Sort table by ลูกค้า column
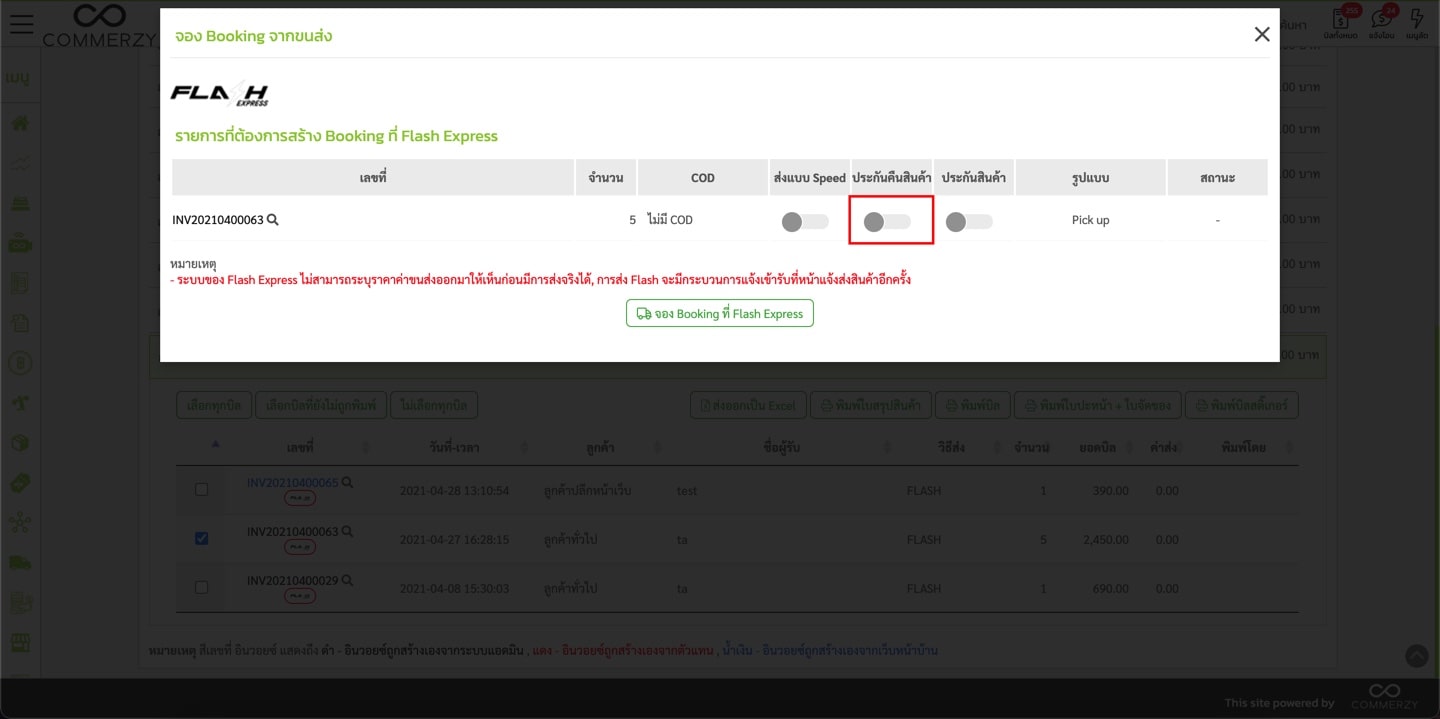Screen dimensions: 1440x719 pos(600,447)
